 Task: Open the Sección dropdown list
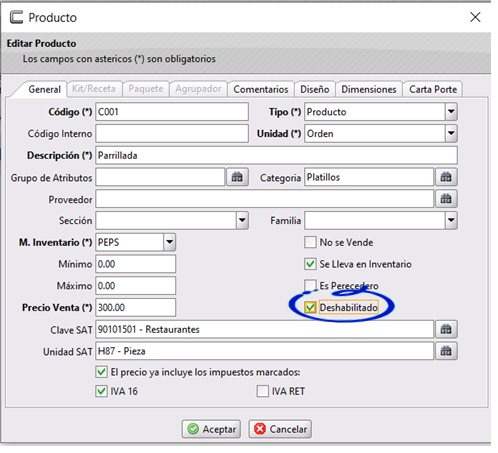tap(242, 220)
